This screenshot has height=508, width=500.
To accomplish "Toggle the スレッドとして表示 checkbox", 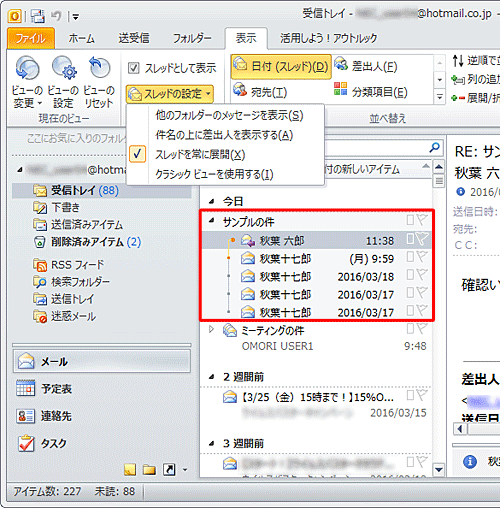I will pyautogui.click(x=134, y=68).
